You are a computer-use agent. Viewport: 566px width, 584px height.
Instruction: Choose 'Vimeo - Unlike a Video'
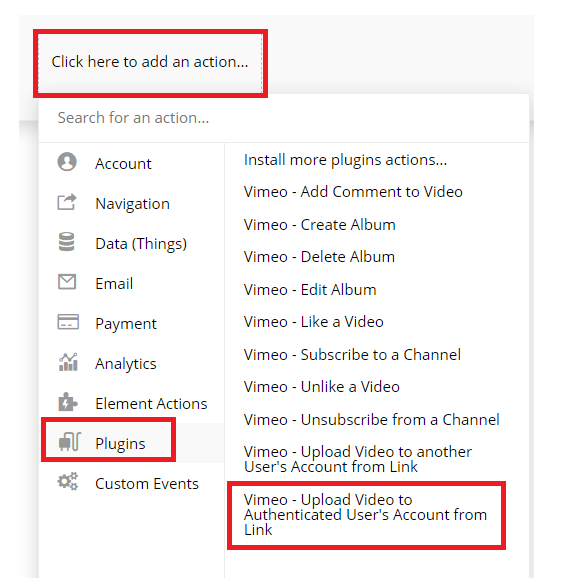click(x=322, y=387)
